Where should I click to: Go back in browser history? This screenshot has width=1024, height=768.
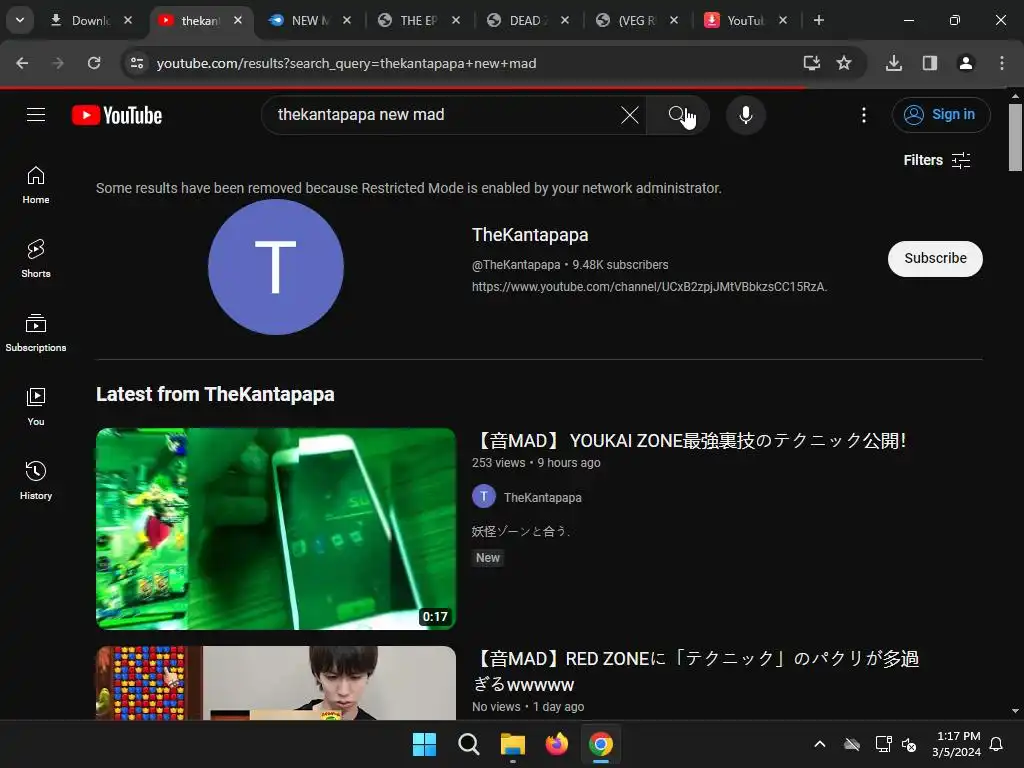[22, 63]
